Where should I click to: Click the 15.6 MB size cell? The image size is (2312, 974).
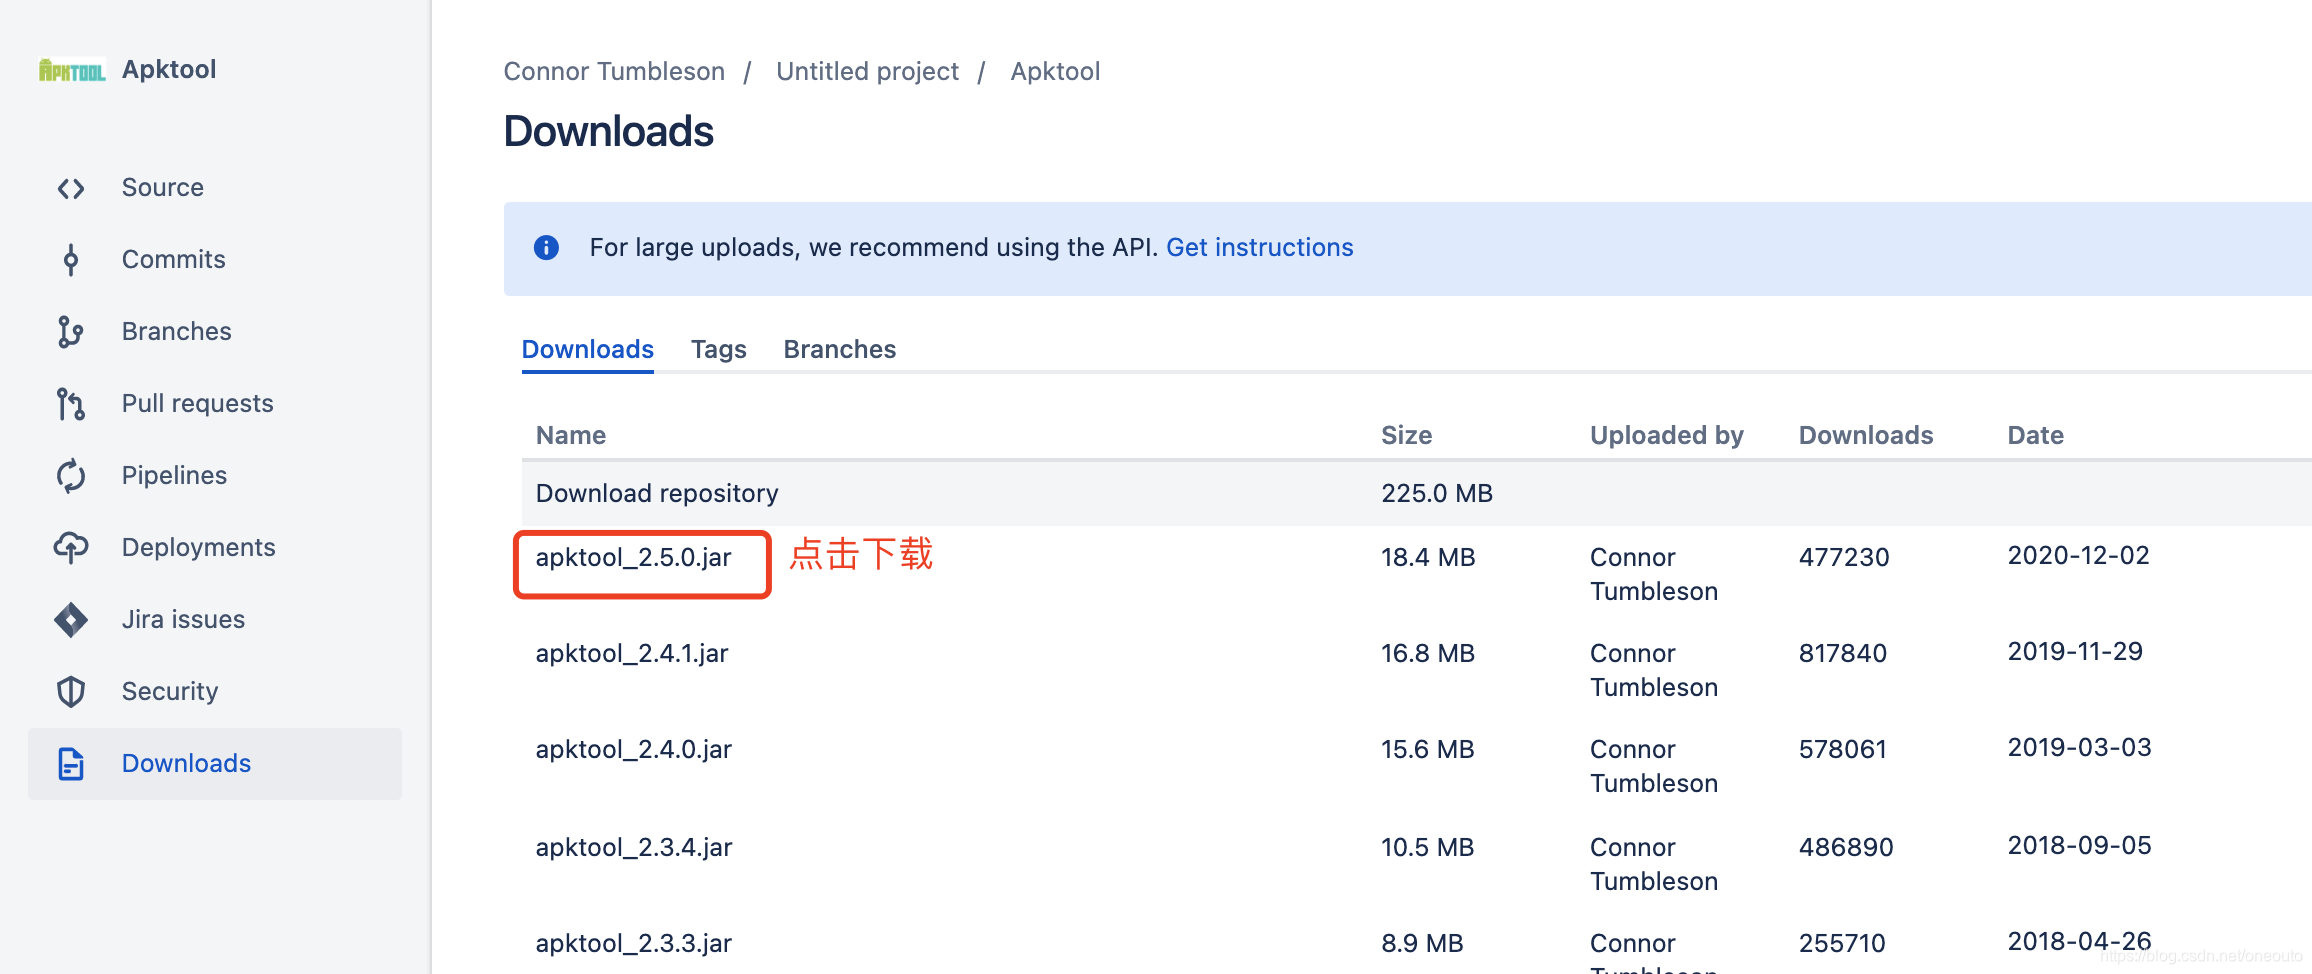pyautogui.click(x=1428, y=749)
